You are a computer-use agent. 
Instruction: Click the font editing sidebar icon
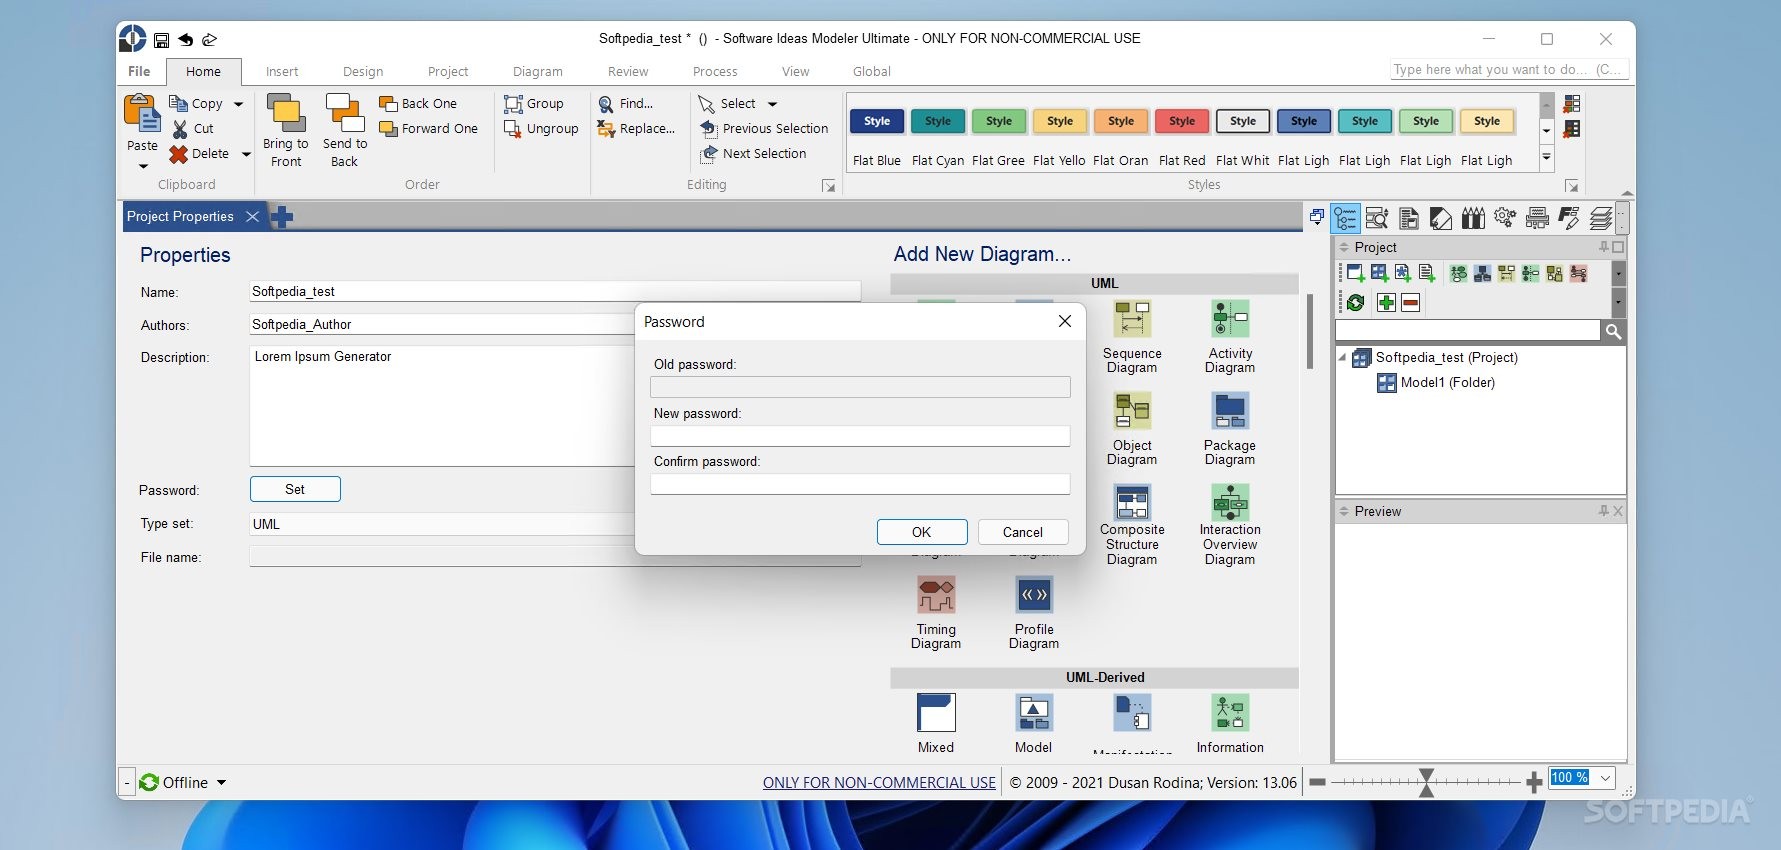[1569, 218]
